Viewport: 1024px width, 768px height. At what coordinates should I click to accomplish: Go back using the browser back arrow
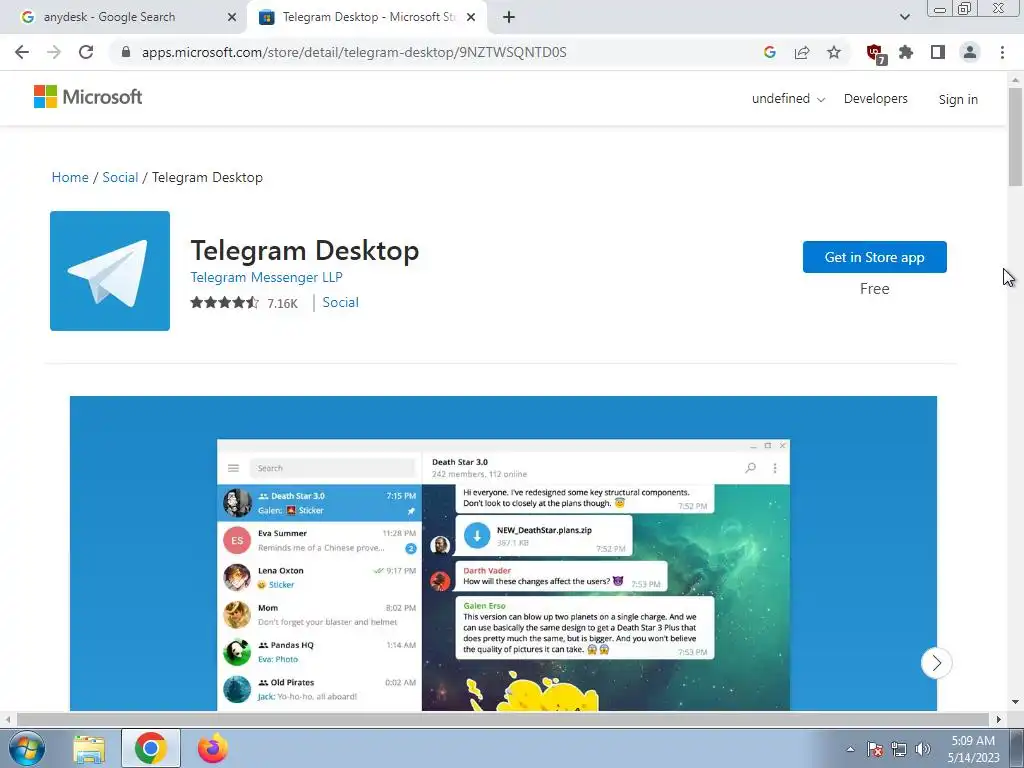tap(22, 52)
